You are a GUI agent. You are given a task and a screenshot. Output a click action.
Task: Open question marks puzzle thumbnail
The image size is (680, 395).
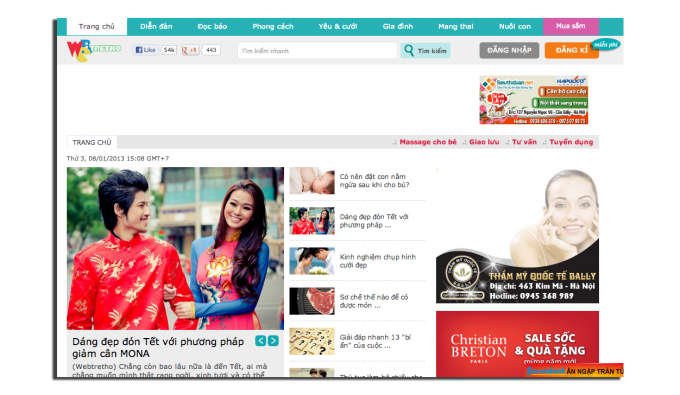312,341
